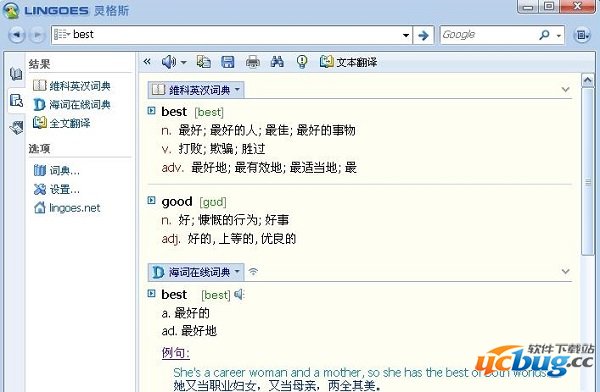Click the wireless online icon next to 海词在线词典
Viewport: 600px width, 392px height.
[253, 271]
